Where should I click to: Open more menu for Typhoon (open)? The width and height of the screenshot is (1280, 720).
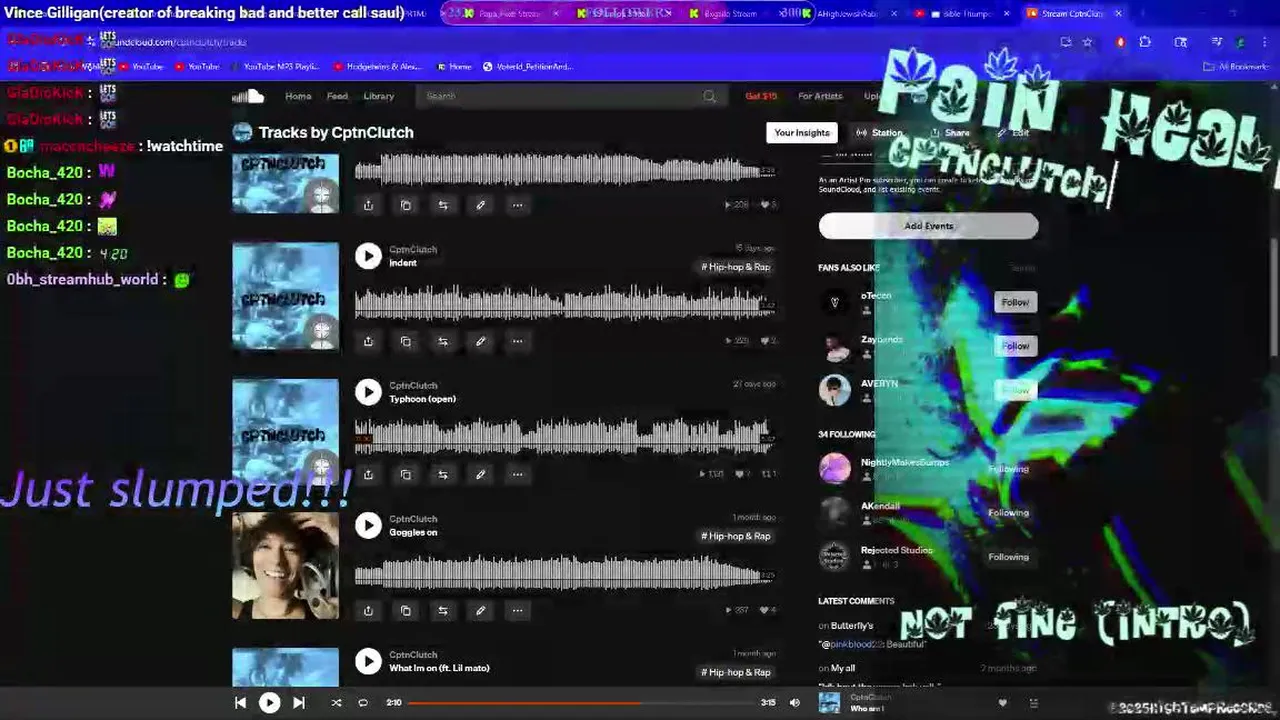(517, 474)
